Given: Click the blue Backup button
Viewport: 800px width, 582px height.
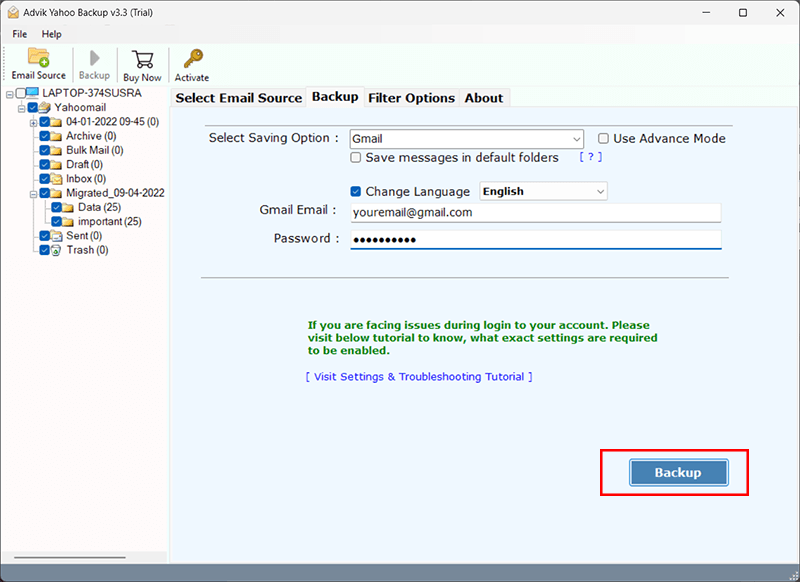Looking at the screenshot, I should (x=678, y=472).
